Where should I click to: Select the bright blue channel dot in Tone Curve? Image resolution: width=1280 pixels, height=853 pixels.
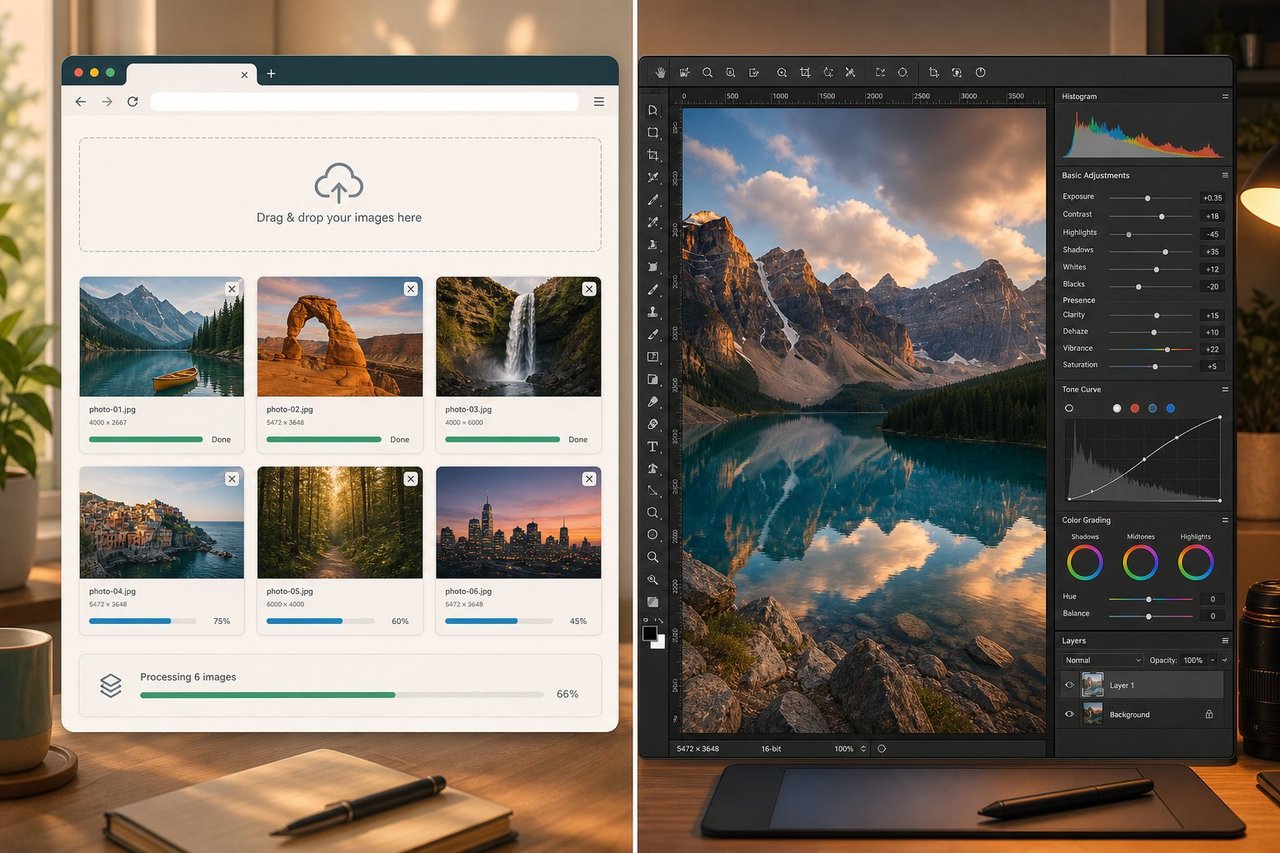[1170, 408]
